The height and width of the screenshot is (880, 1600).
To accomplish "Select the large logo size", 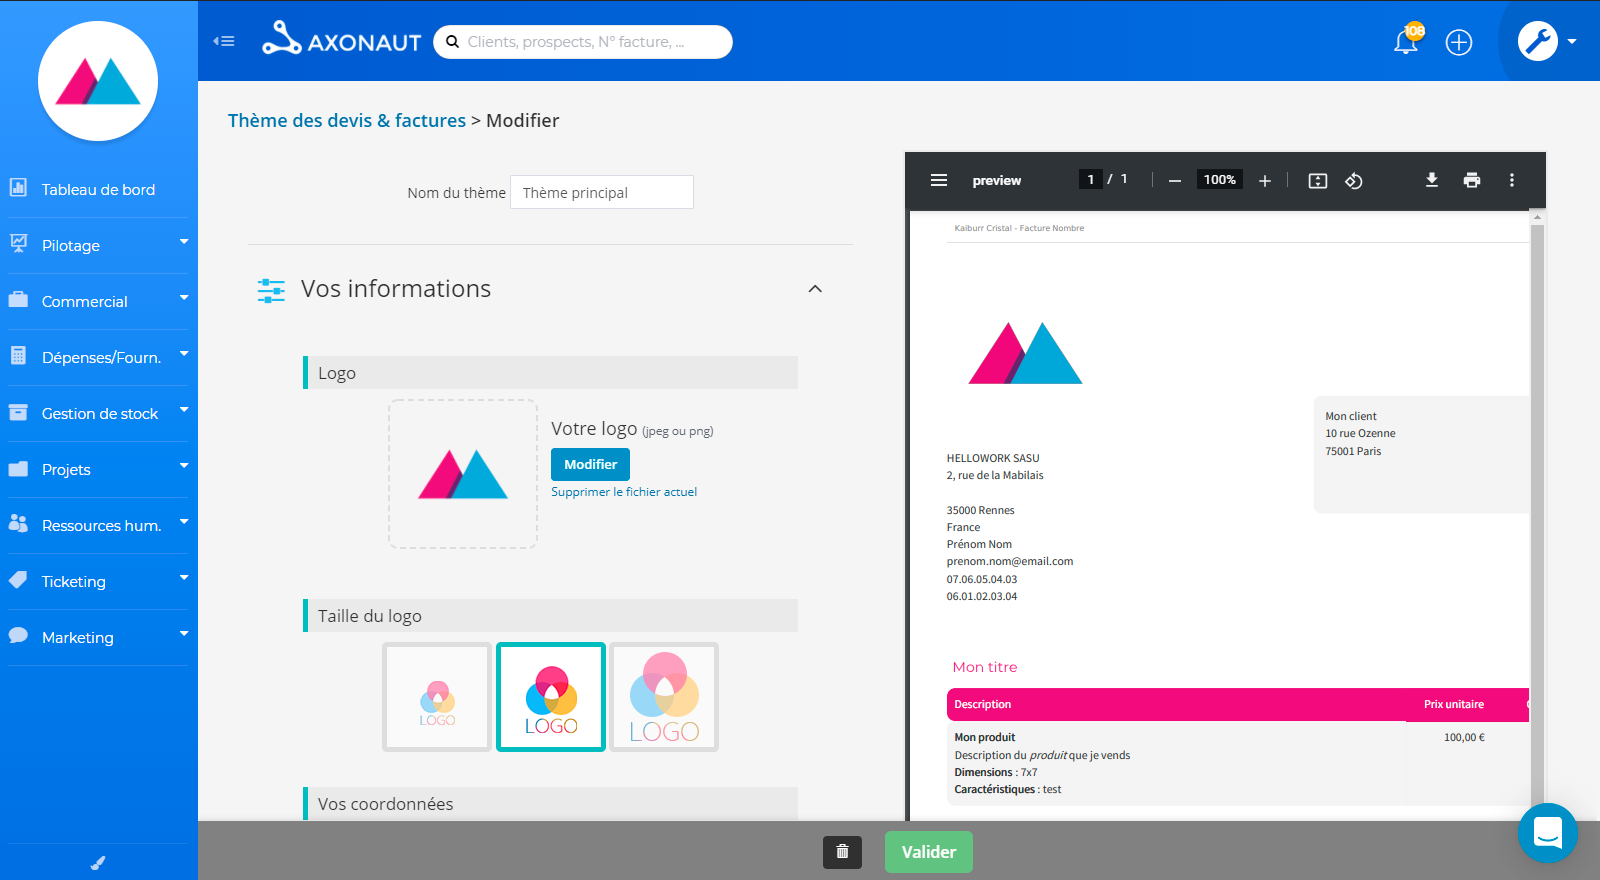I will (665, 697).
